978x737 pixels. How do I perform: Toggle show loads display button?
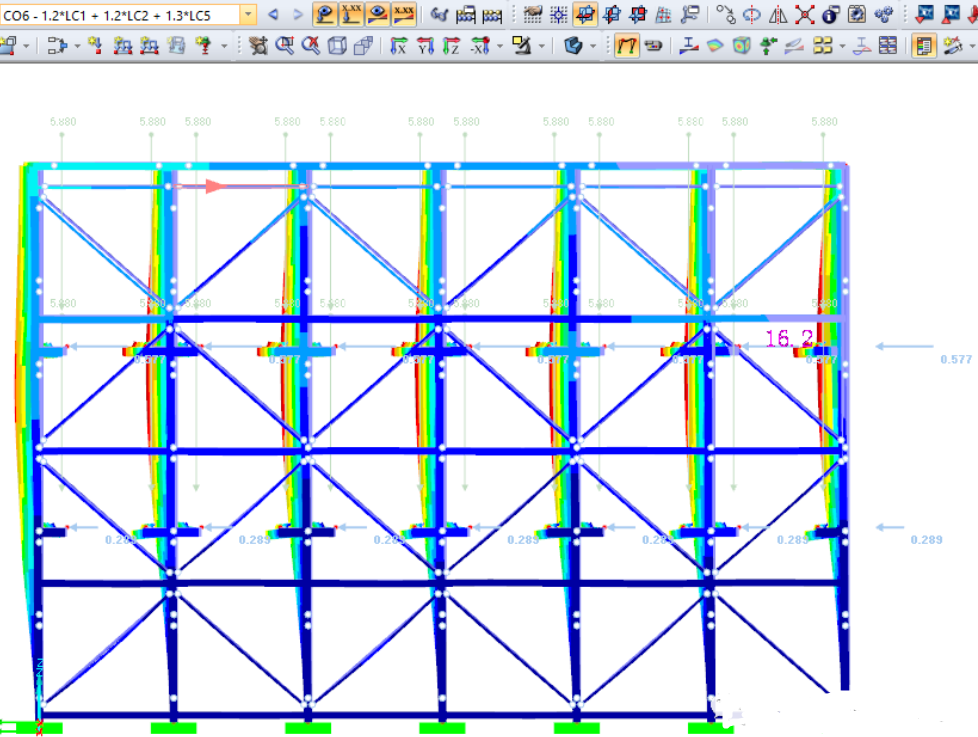tap(324, 15)
